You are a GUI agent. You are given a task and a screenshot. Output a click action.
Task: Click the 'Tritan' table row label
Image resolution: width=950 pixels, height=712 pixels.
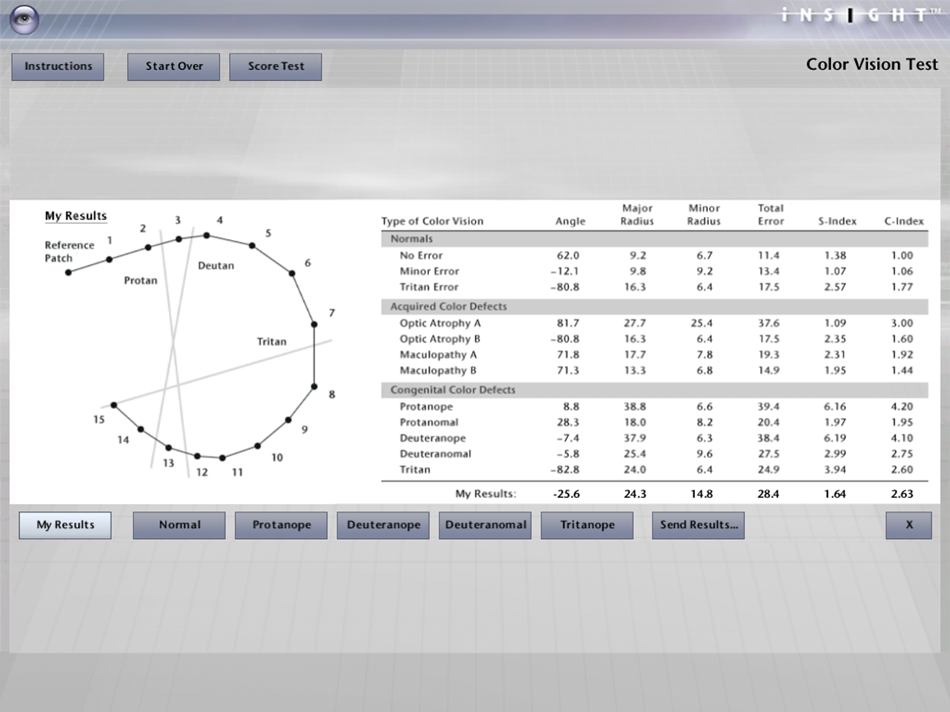point(415,470)
